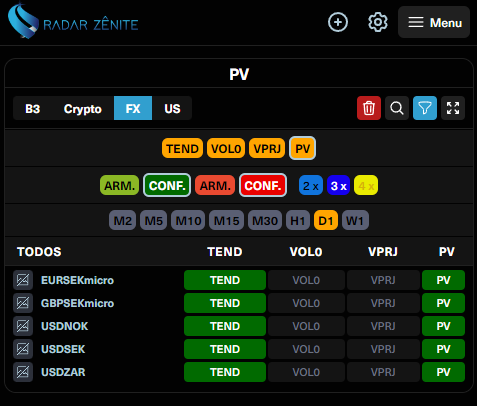
Task: Click the add plus circle icon
Action: pyautogui.click(x=338, y=22)
